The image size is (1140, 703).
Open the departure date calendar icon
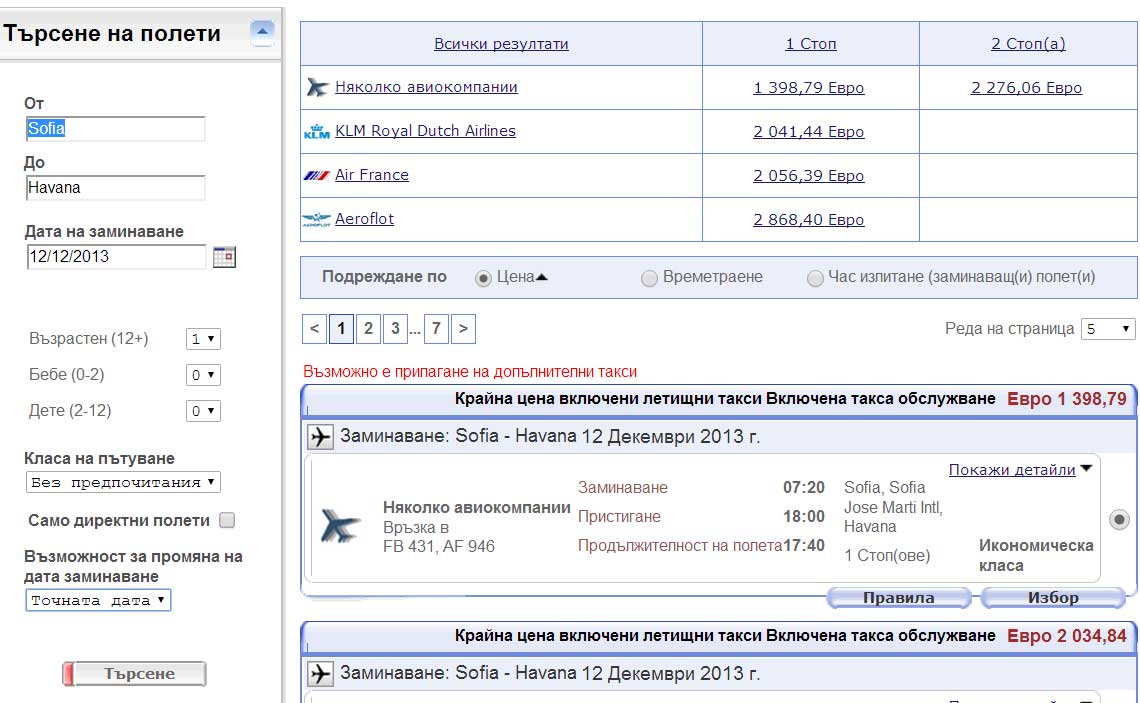[224, 257]
